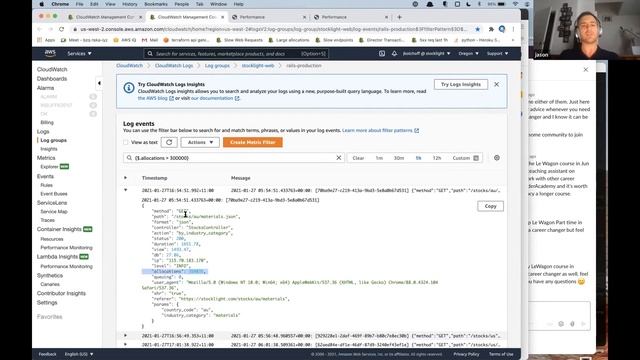
Task: Open Canaries under Synthetics
Action: click(x=50, y=284)
